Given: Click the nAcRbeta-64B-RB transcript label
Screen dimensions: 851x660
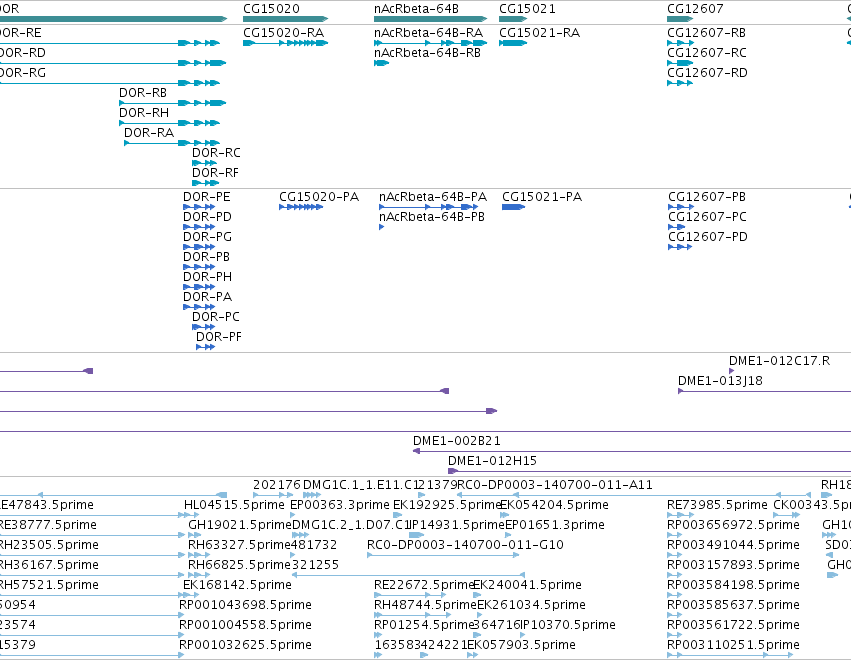Looking at the screenshot, I should pyautogui.click(x=427, y=53).
